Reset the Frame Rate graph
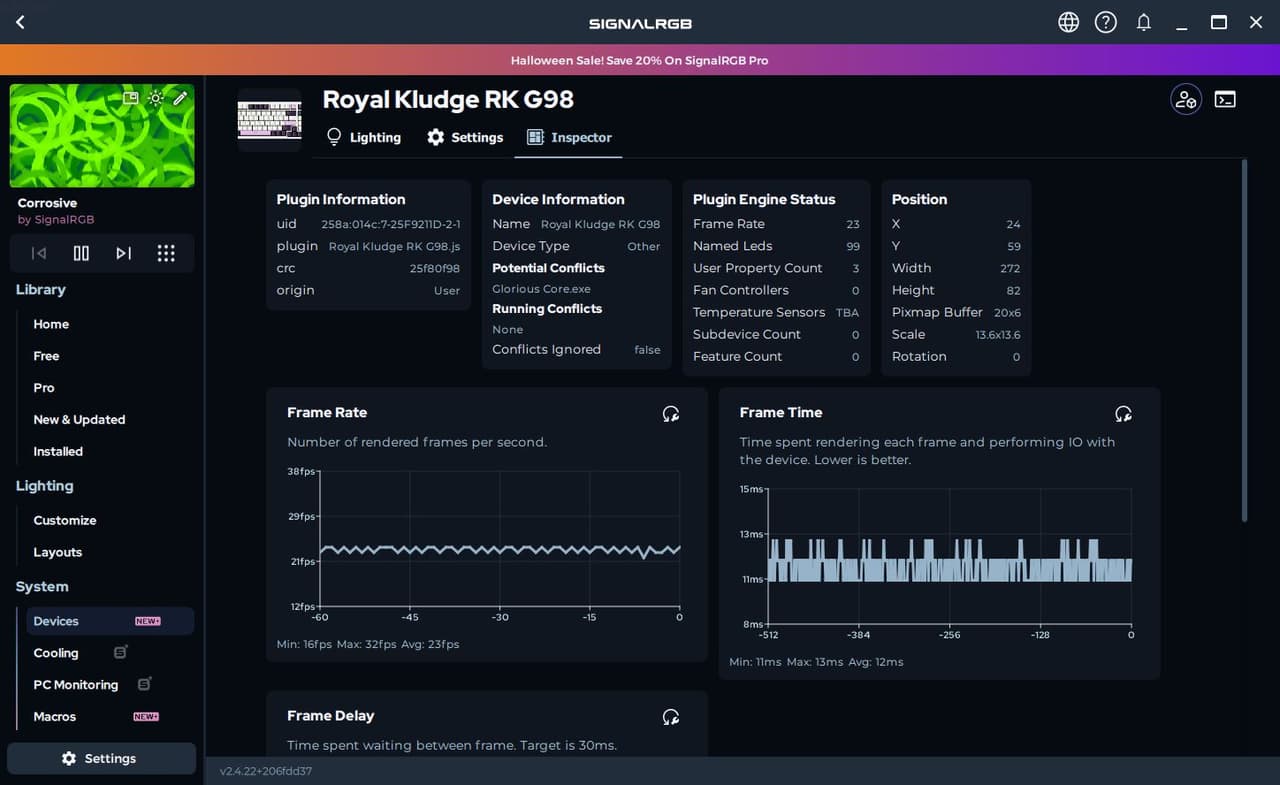1280x785 pixels. coord(671,413)
